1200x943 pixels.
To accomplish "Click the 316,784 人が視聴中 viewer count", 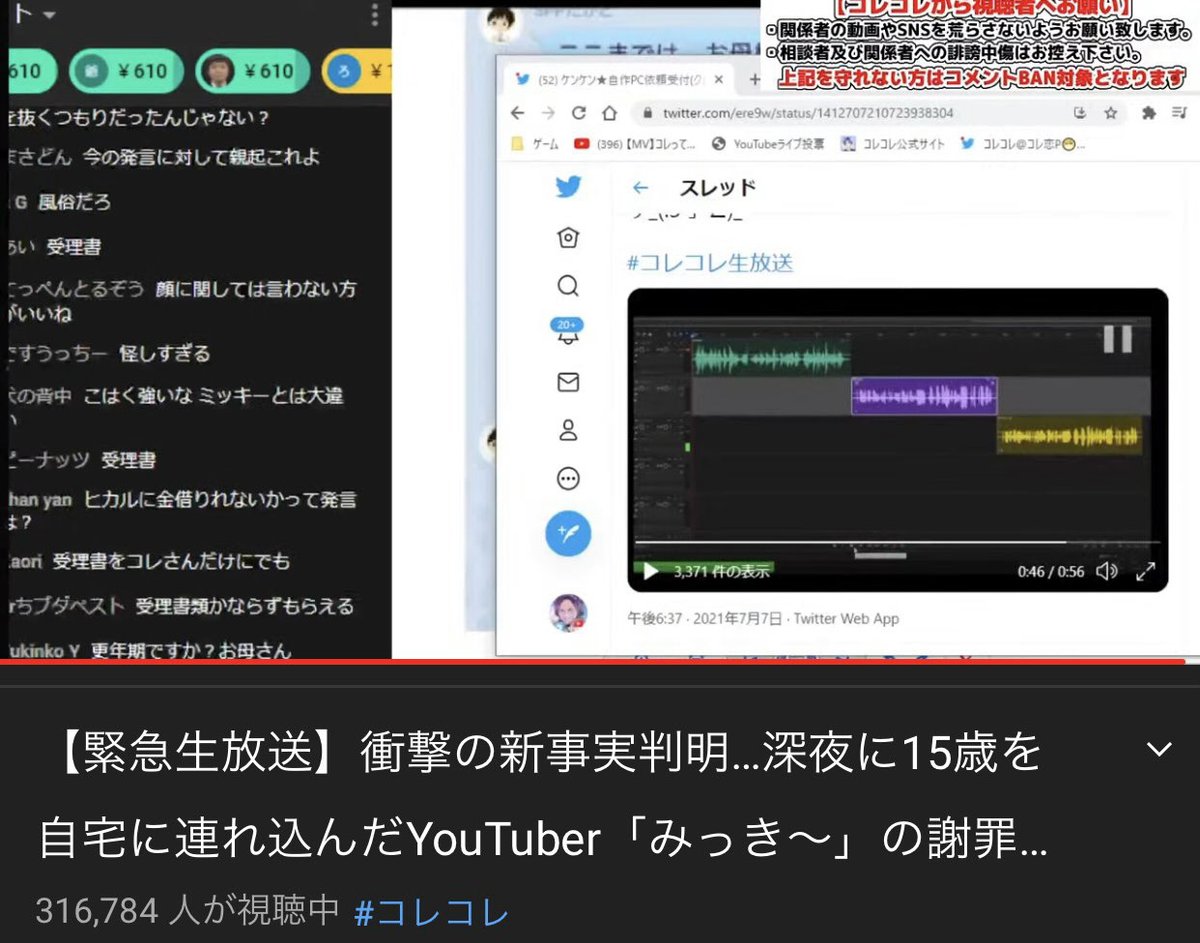I will pos(188,911).
